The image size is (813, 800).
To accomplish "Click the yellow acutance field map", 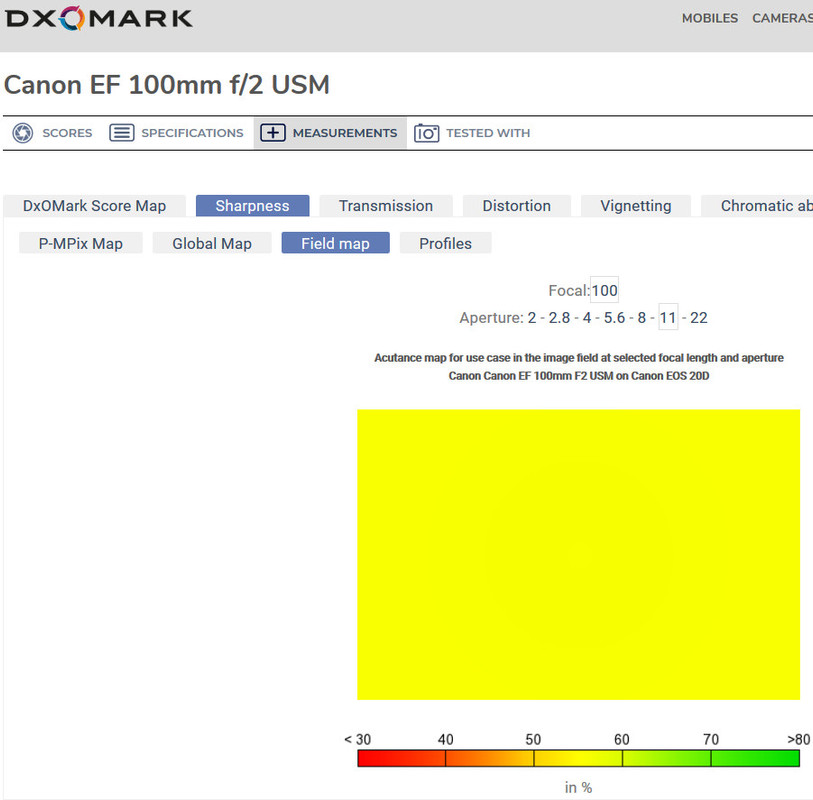I will coord(579,554).
